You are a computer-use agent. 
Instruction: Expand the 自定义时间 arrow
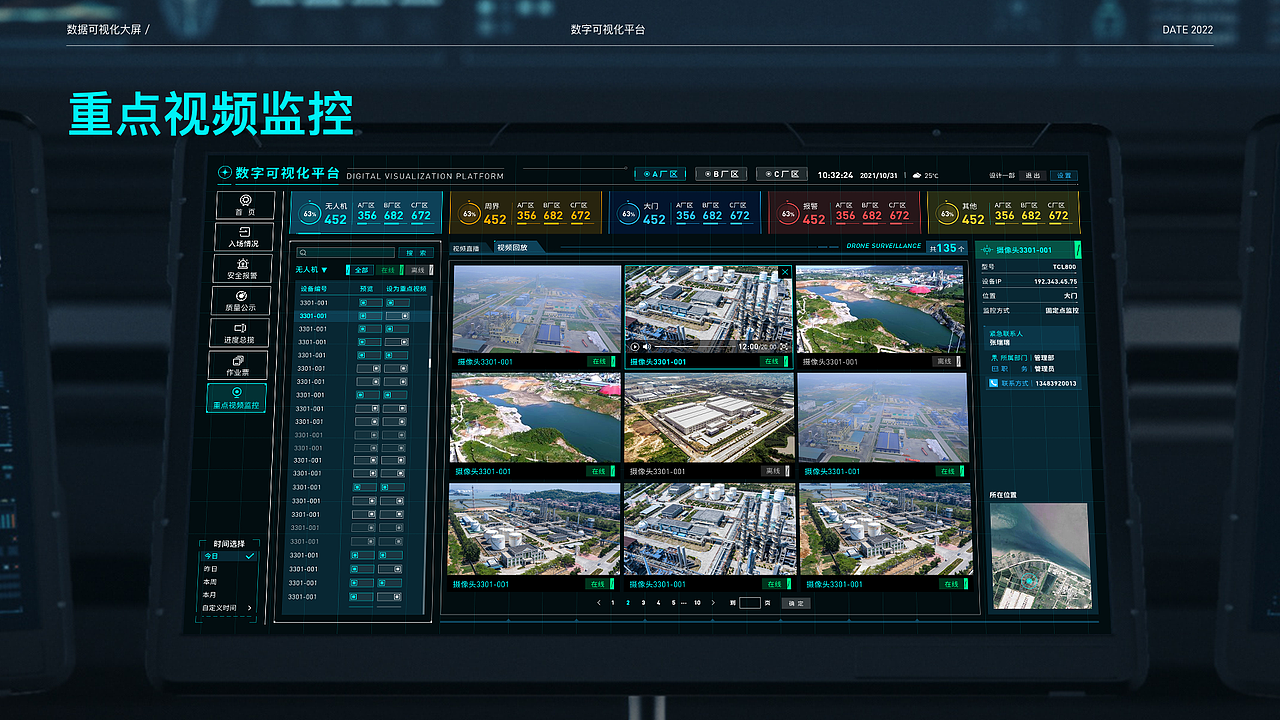pos(250,608)
